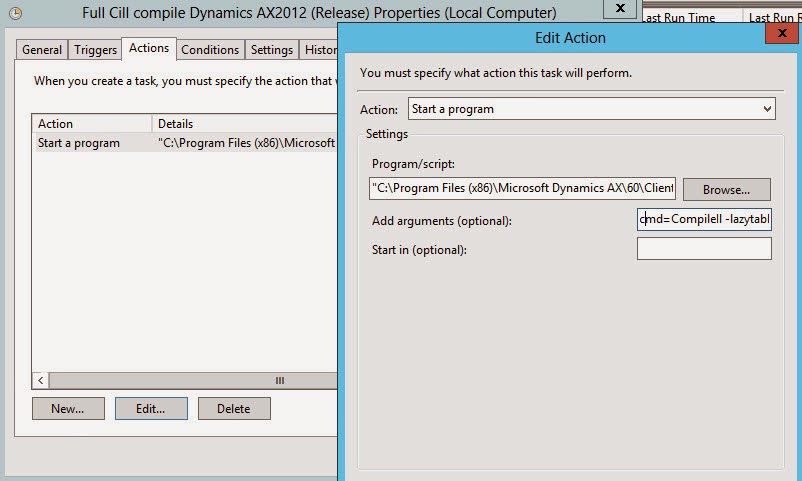Click the Edit... action button

point(151,408)
